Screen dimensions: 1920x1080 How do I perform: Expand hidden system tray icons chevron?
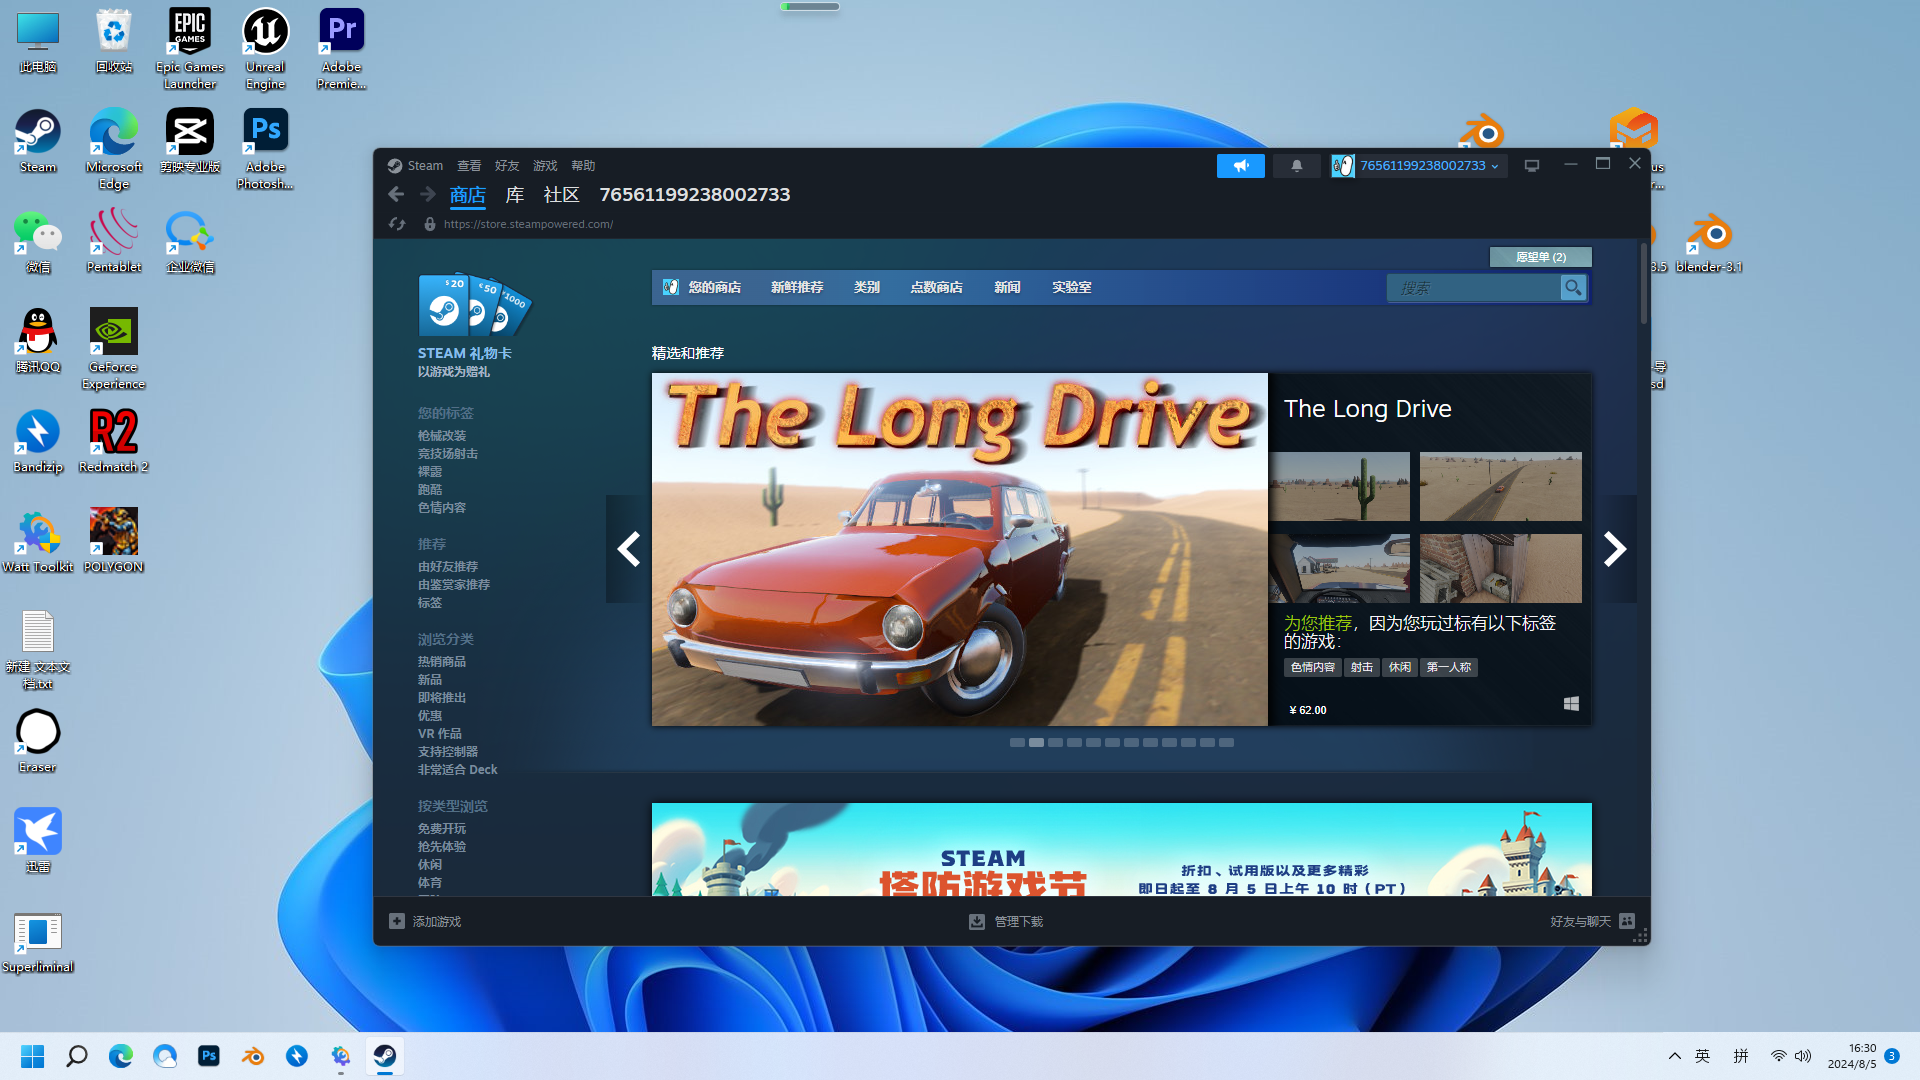click(x=1675, y=1056)
